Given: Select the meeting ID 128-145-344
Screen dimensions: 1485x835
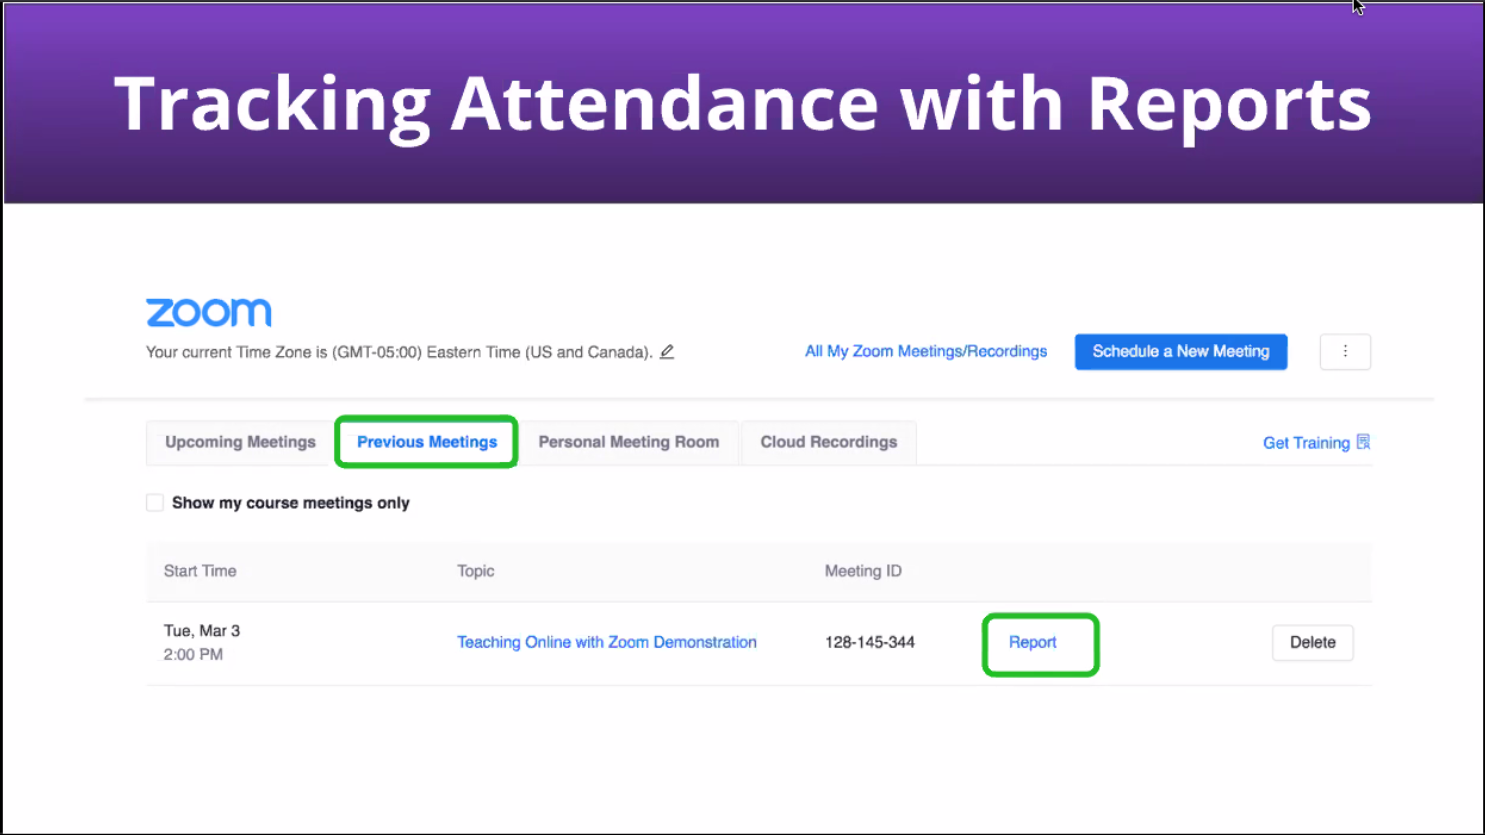Looking at the screenshot, I should coord(870,642).
